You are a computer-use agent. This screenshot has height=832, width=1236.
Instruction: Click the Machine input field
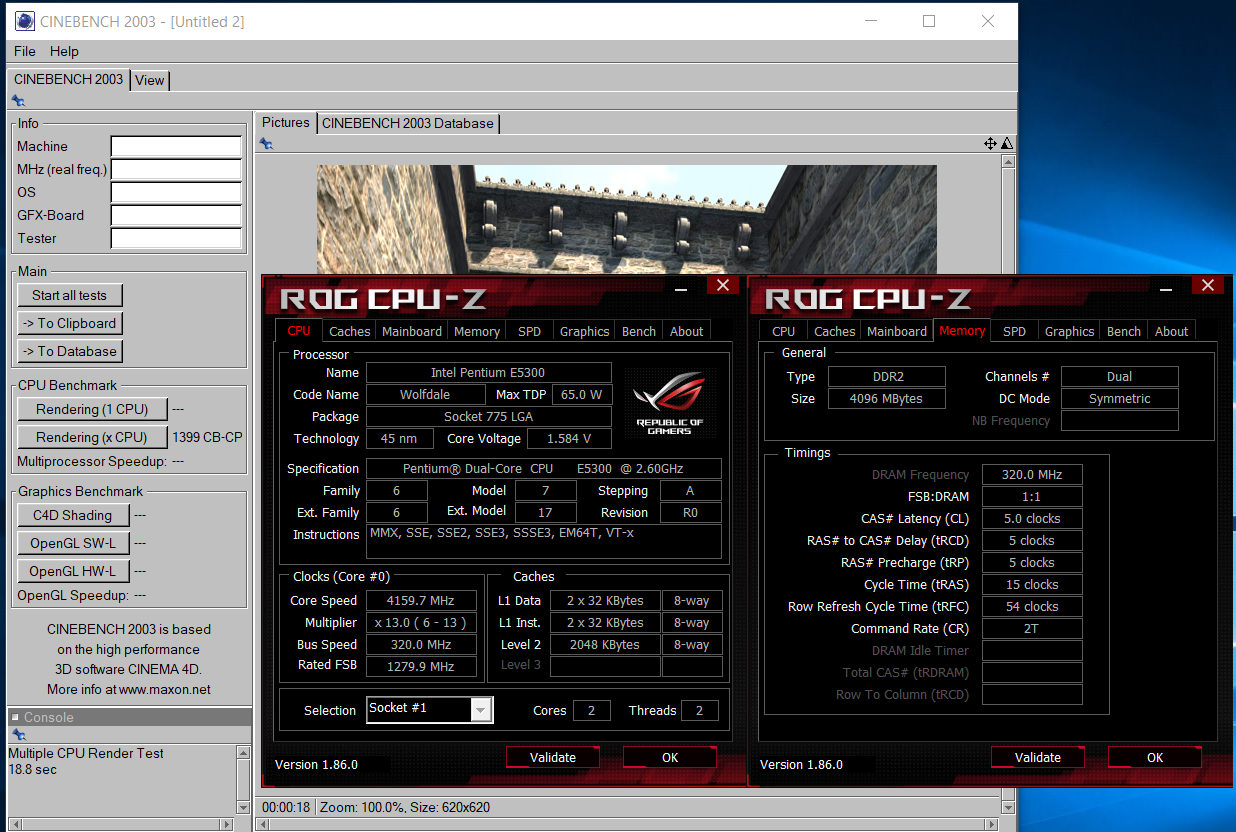click(x=176, y=146)
